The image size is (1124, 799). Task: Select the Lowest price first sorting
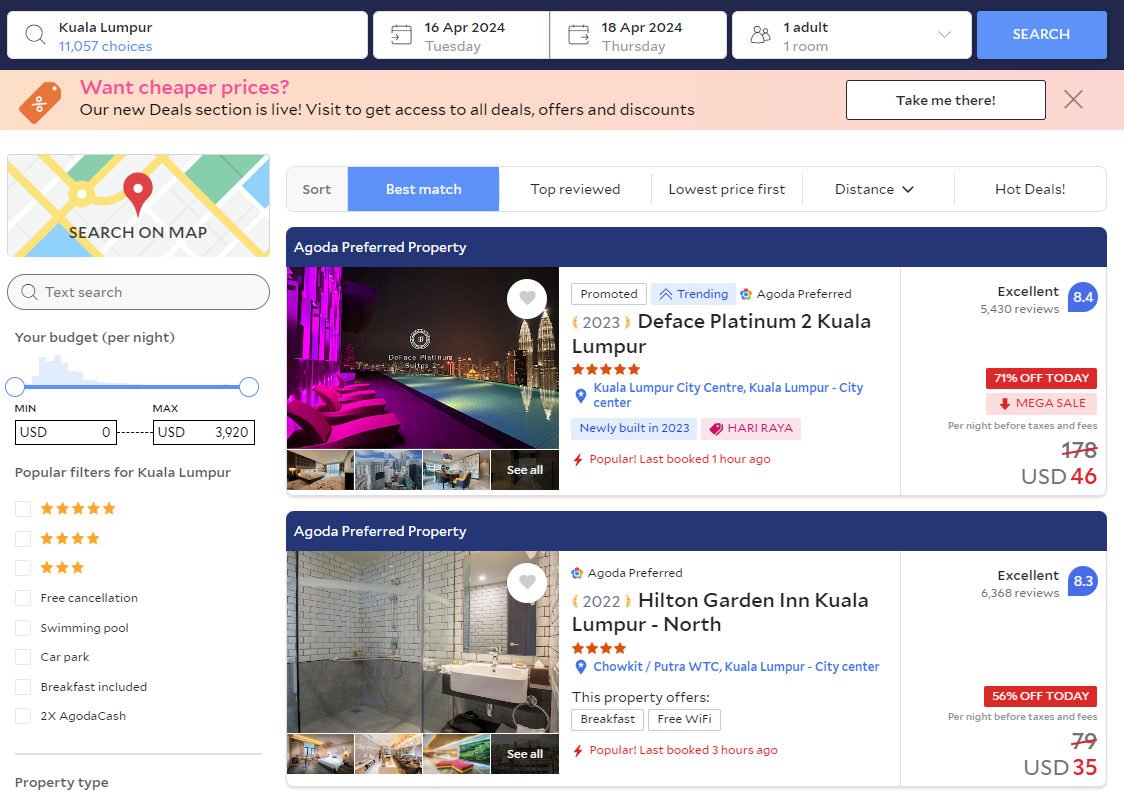pyautogui.click(x=727, y=189)
